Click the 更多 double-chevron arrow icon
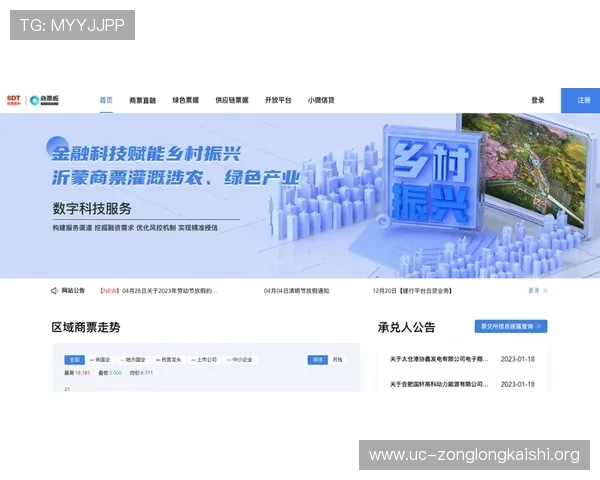600x480 pixels. tap(545, 291)
